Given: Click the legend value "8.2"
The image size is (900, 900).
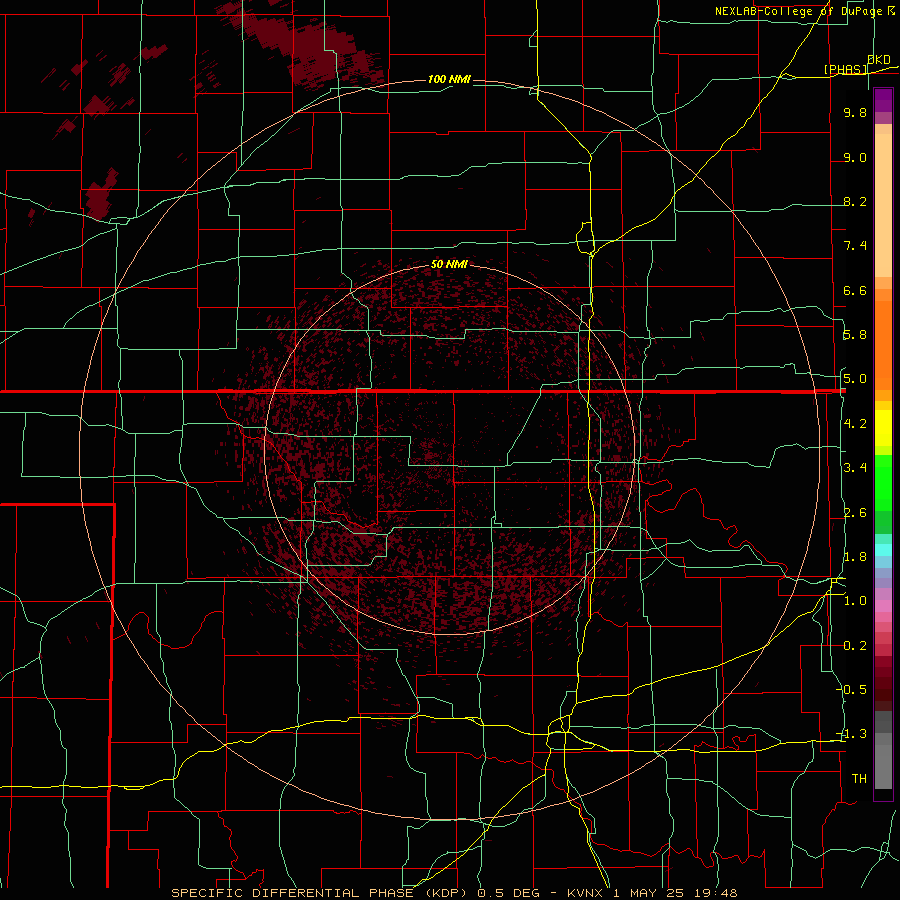Looking at the screenshot, I should (x=855, y=201).
